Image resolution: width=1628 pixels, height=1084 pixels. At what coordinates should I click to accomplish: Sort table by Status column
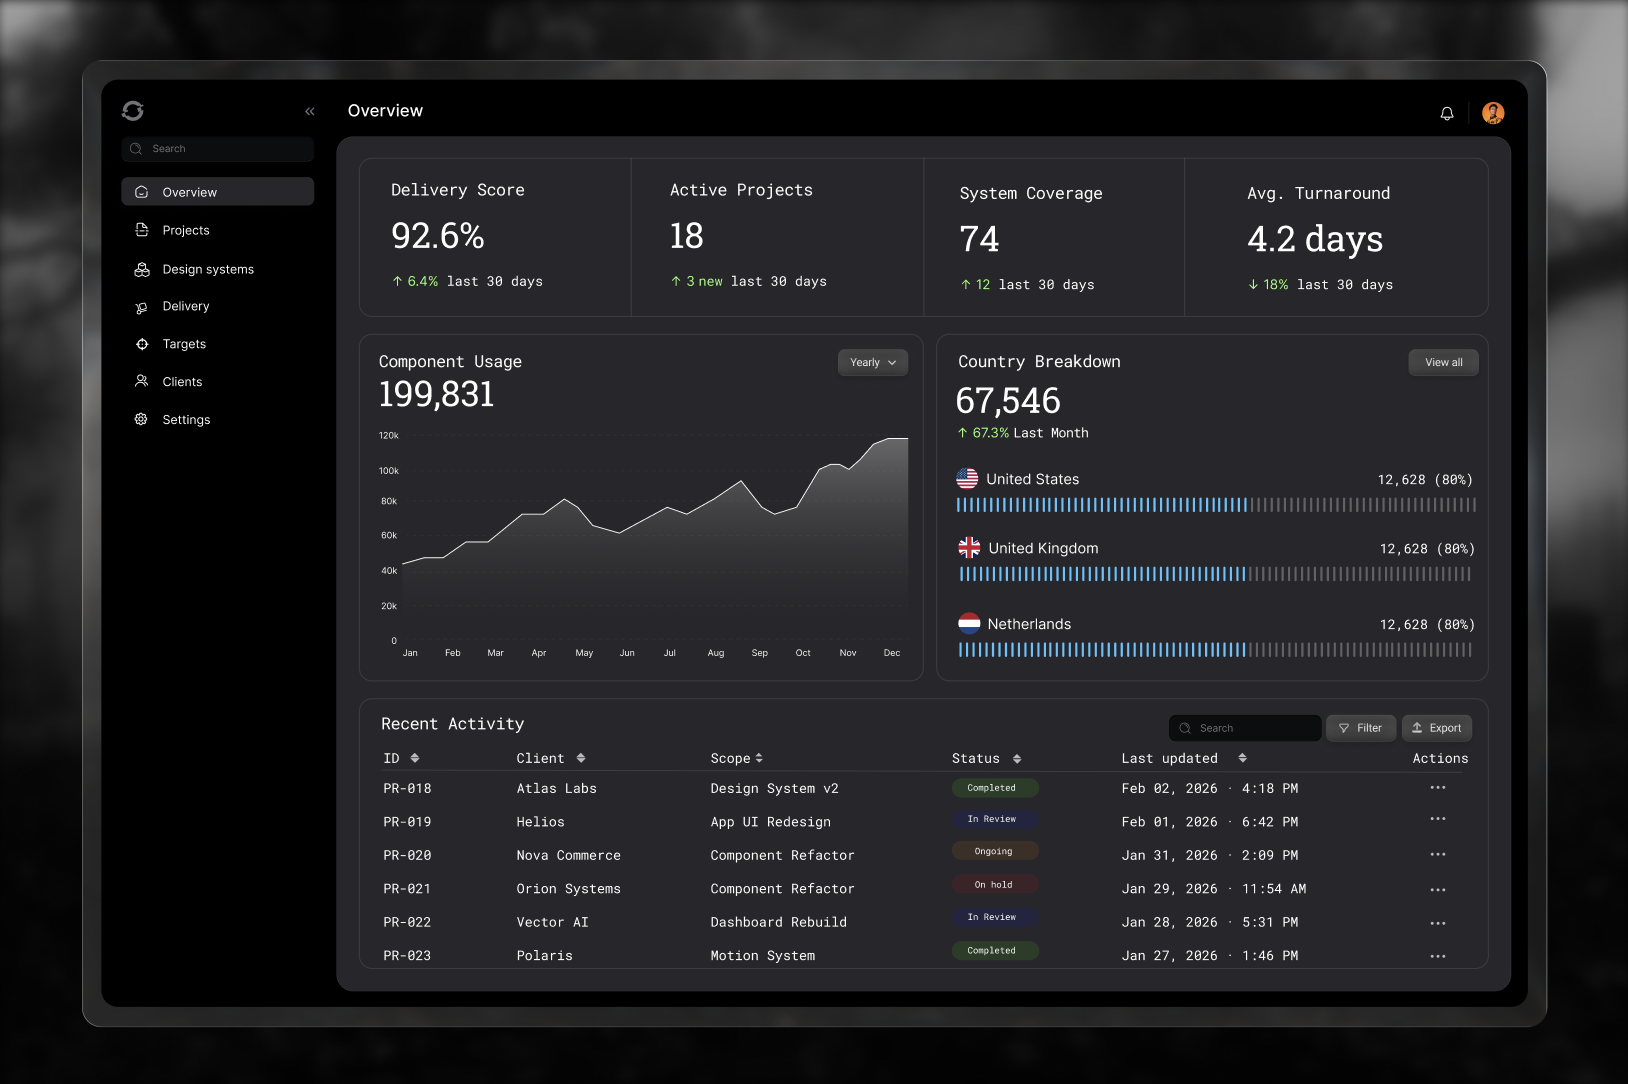click(1016, 759)
